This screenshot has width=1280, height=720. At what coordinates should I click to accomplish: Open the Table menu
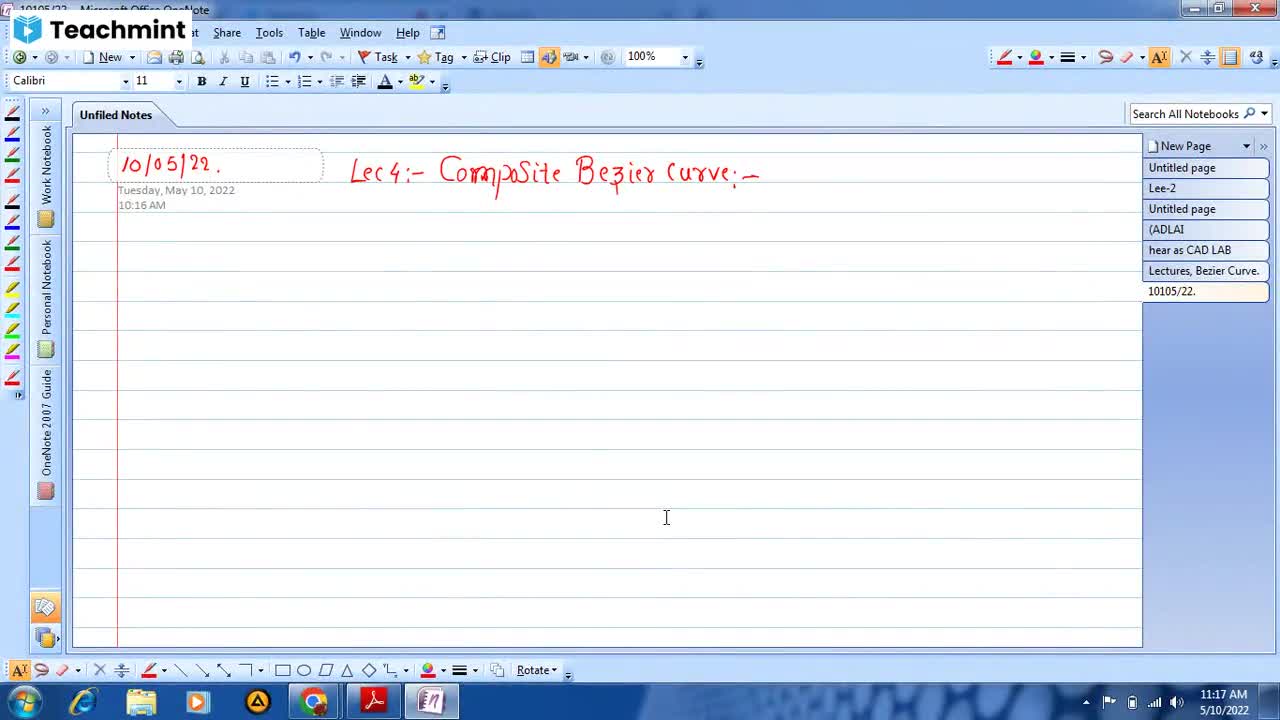[311, 32]
